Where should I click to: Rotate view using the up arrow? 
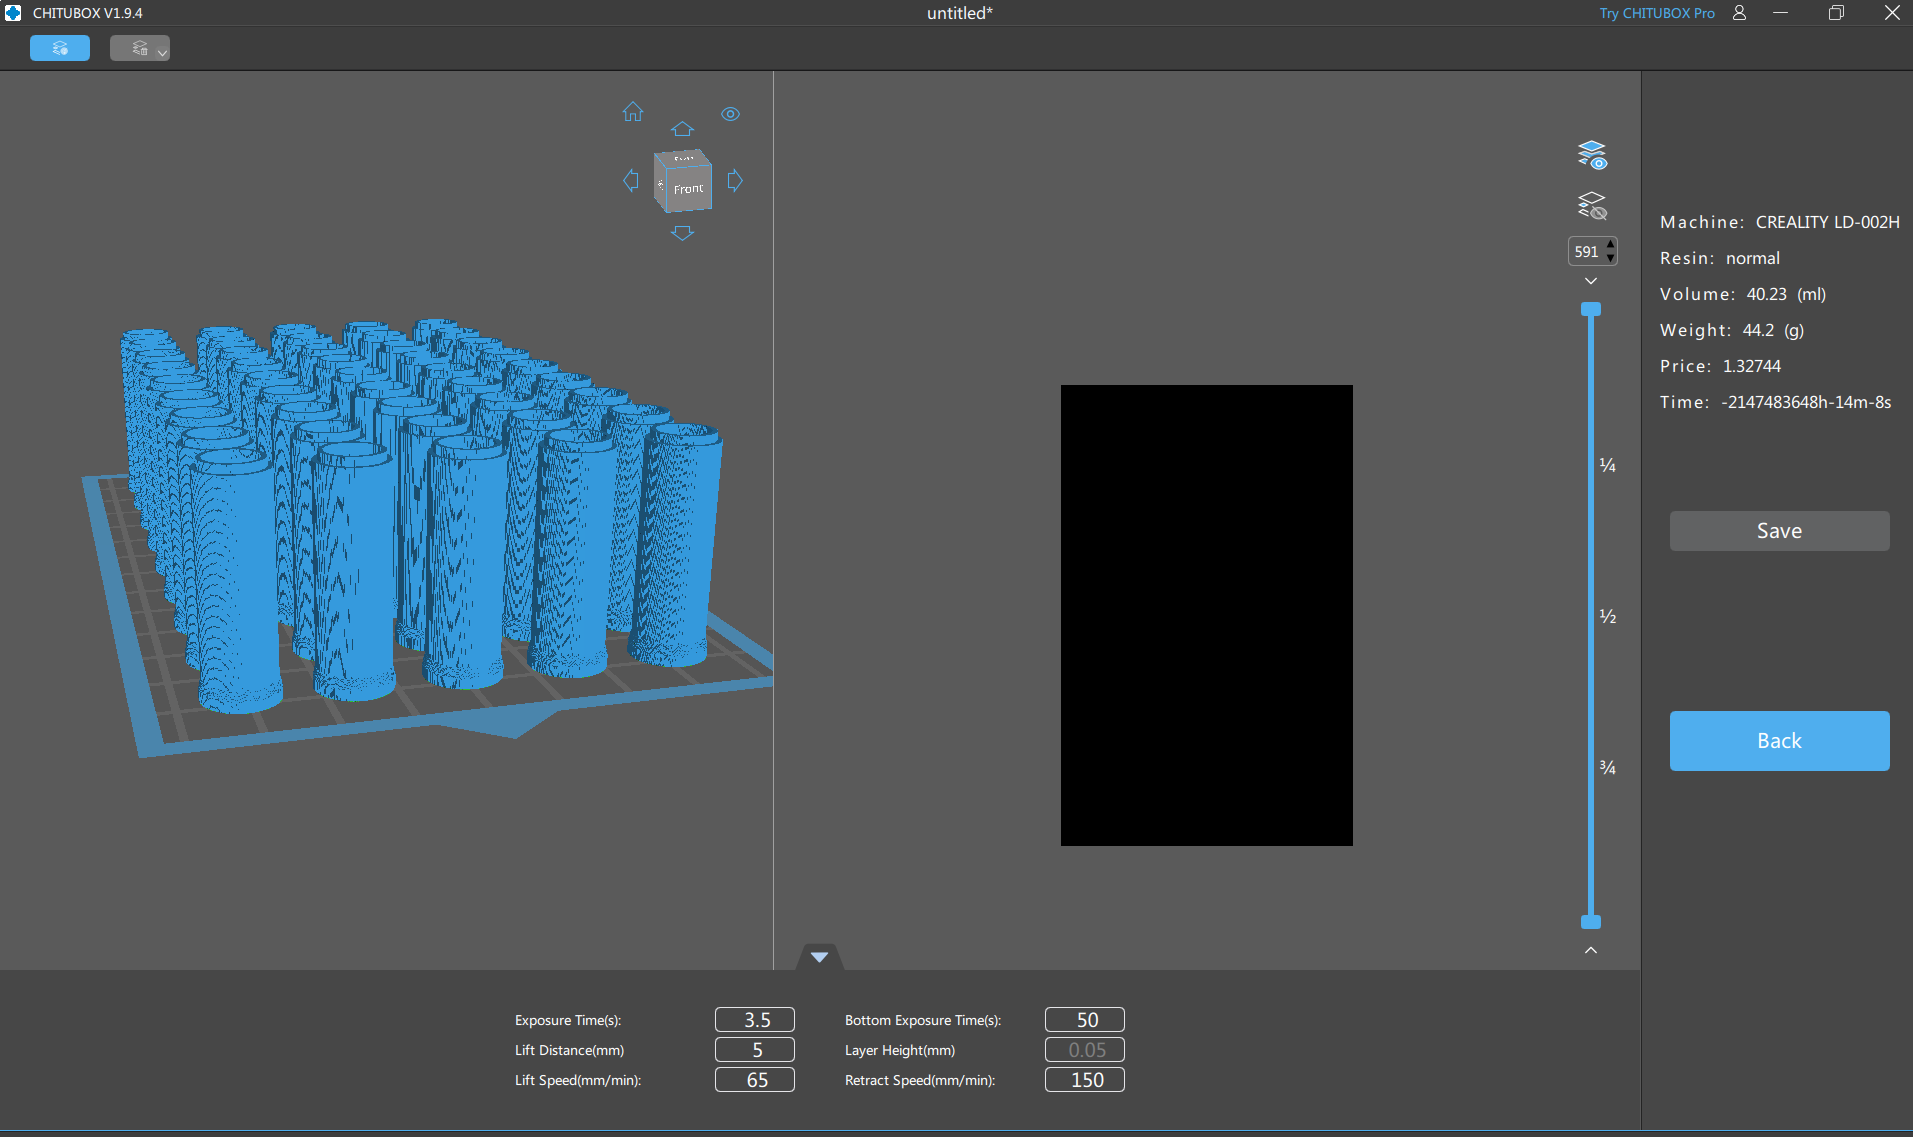682,129
